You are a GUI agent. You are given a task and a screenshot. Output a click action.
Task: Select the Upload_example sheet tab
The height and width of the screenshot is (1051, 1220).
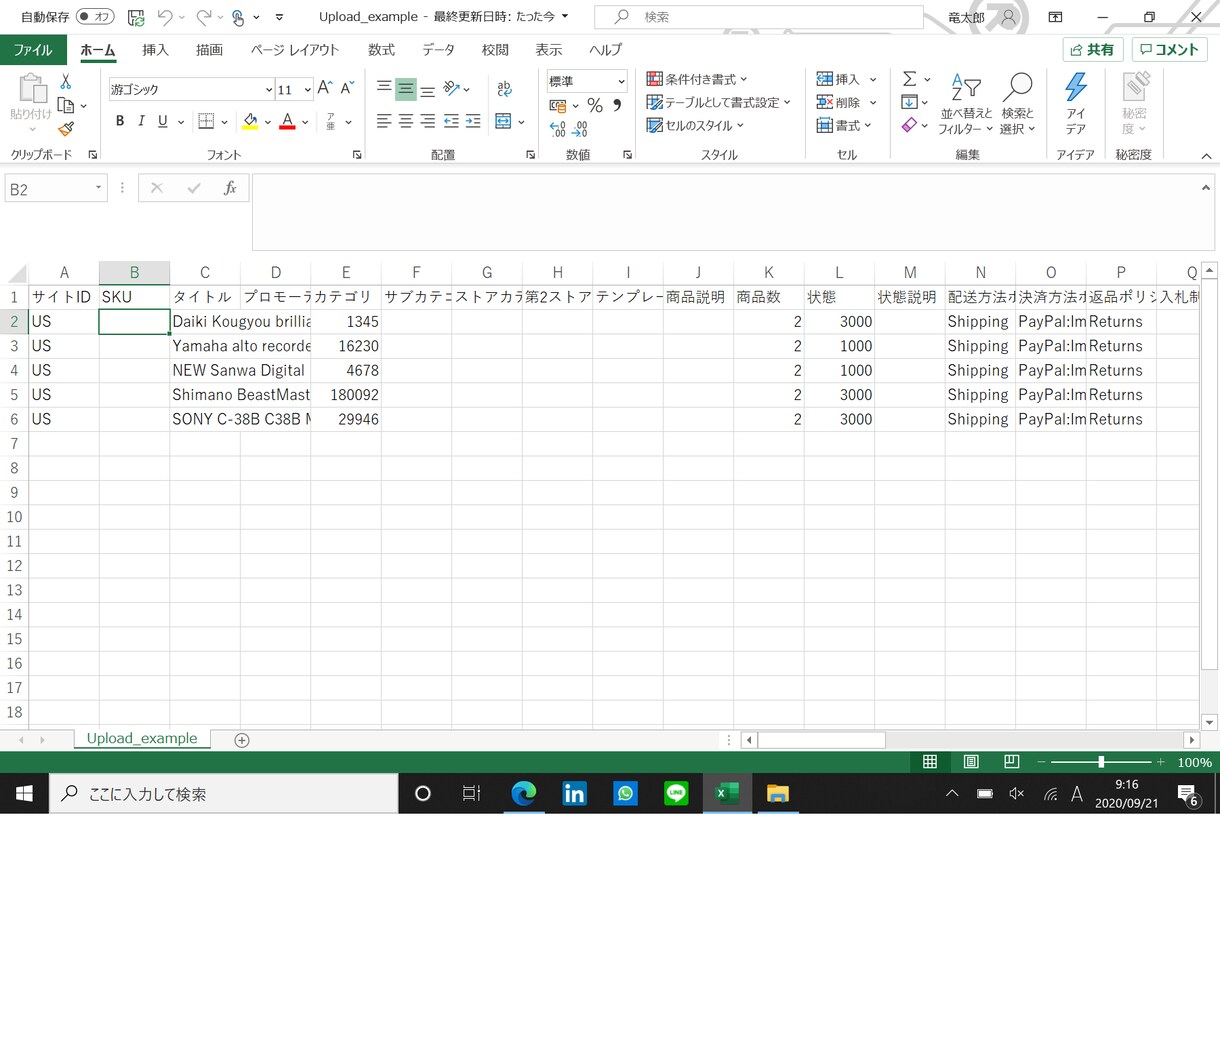[142, 739]
